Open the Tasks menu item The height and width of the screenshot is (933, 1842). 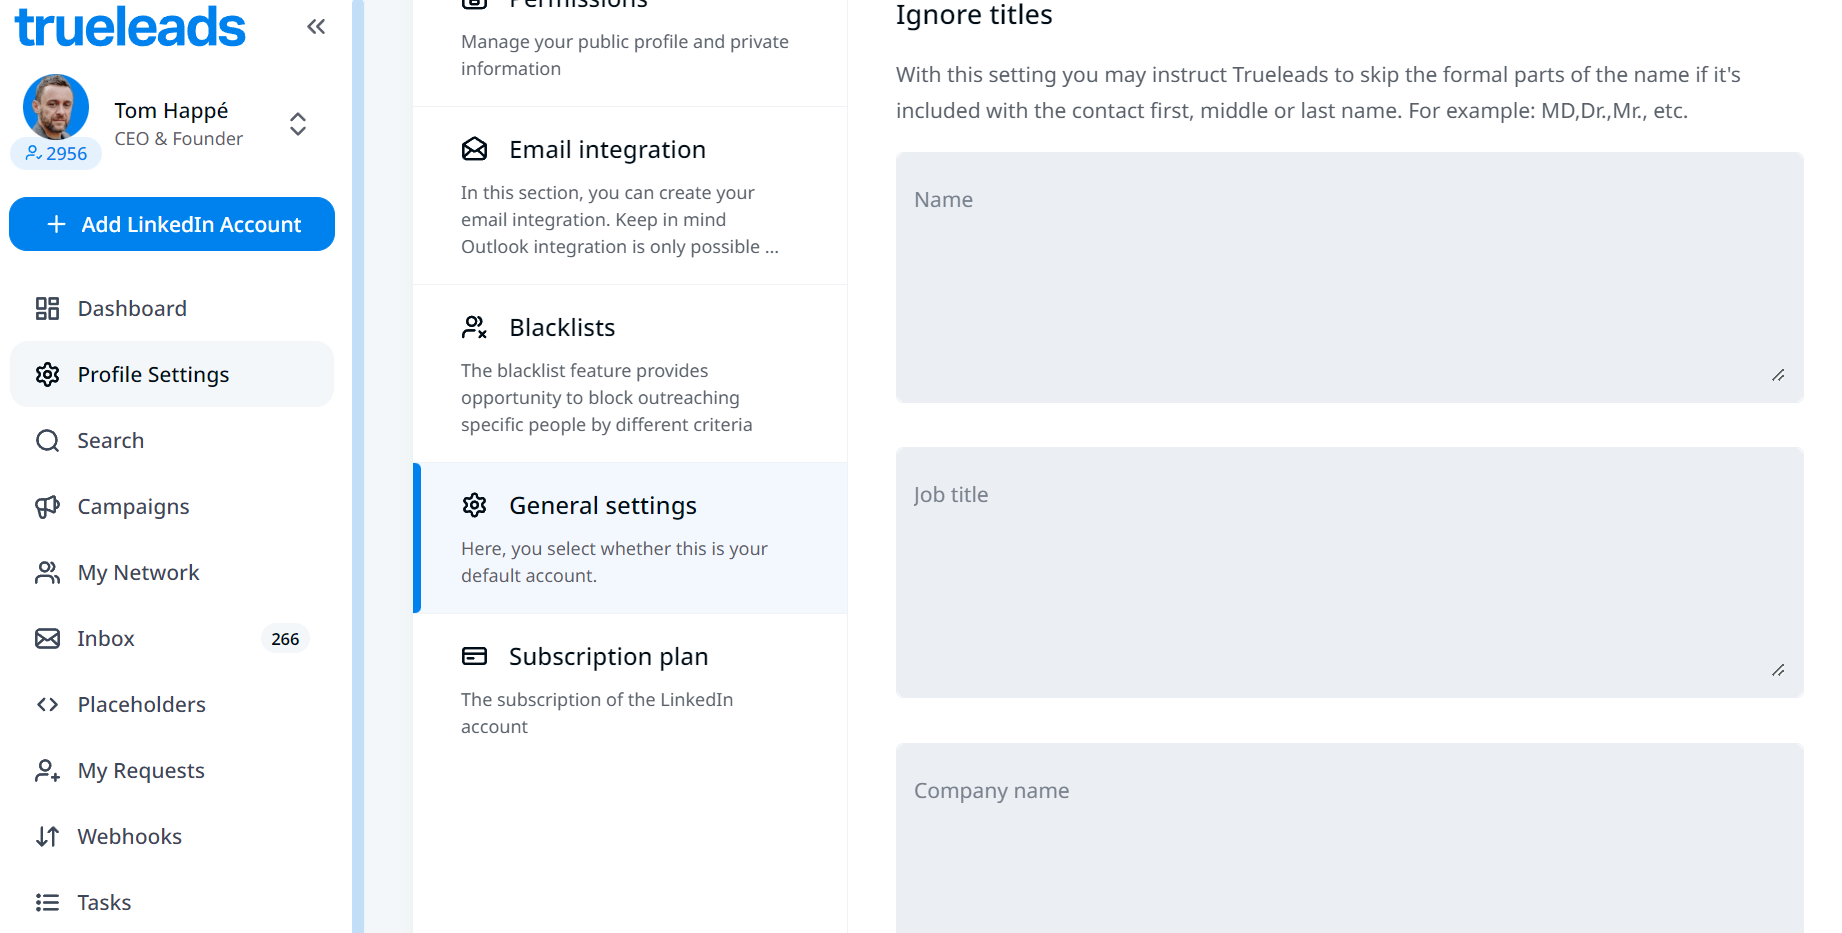click(104, 903)
